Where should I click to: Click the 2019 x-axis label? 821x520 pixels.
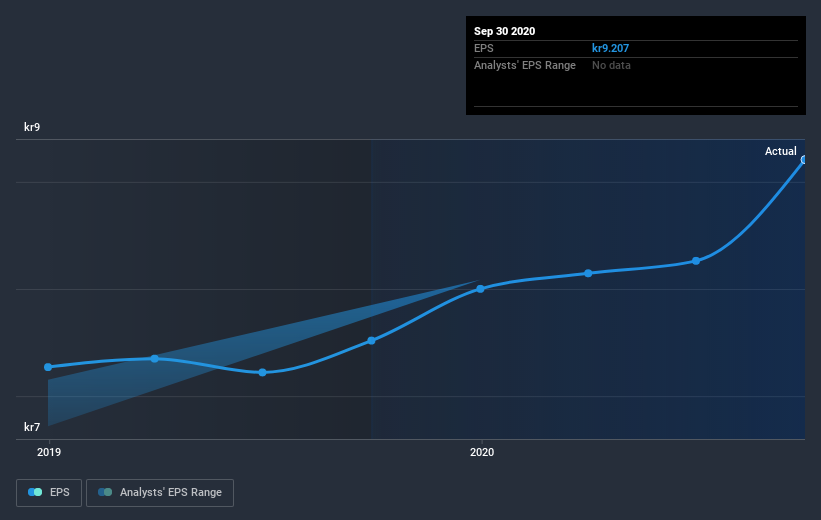pyautogui.click(x=49, y=452)
